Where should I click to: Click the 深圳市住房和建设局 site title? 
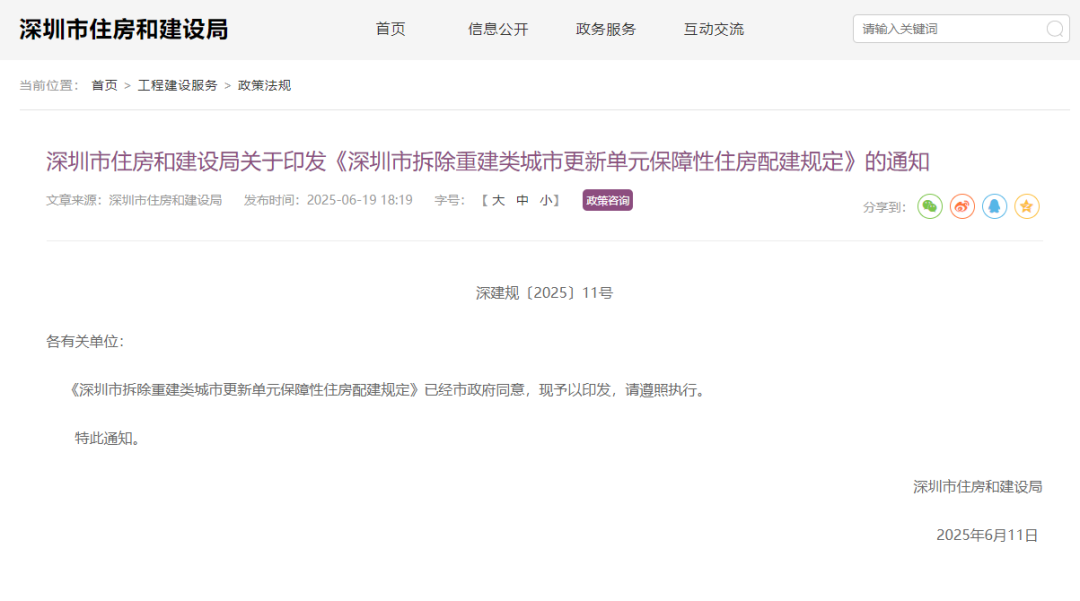(x=123, y=30)
